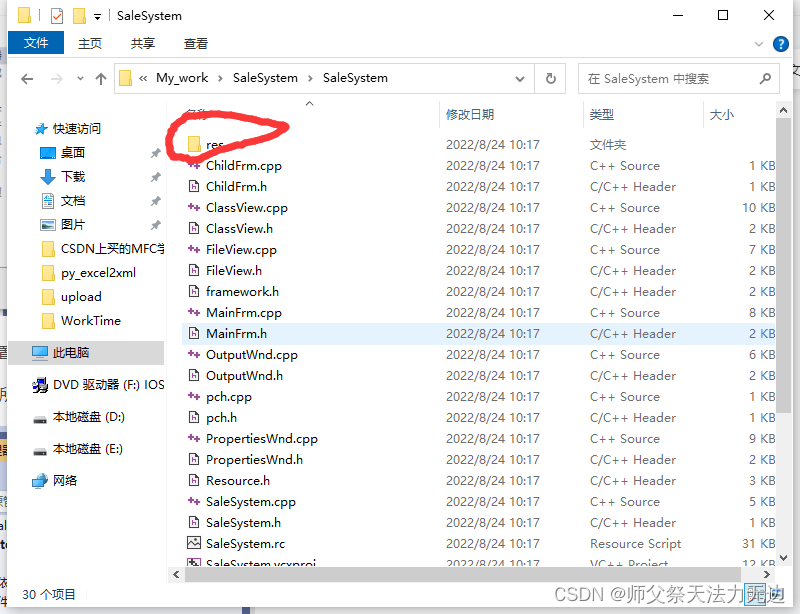Open the address bar breadcrumb dropdown arrow
800x614 pixels.
[x=520, y=78]
